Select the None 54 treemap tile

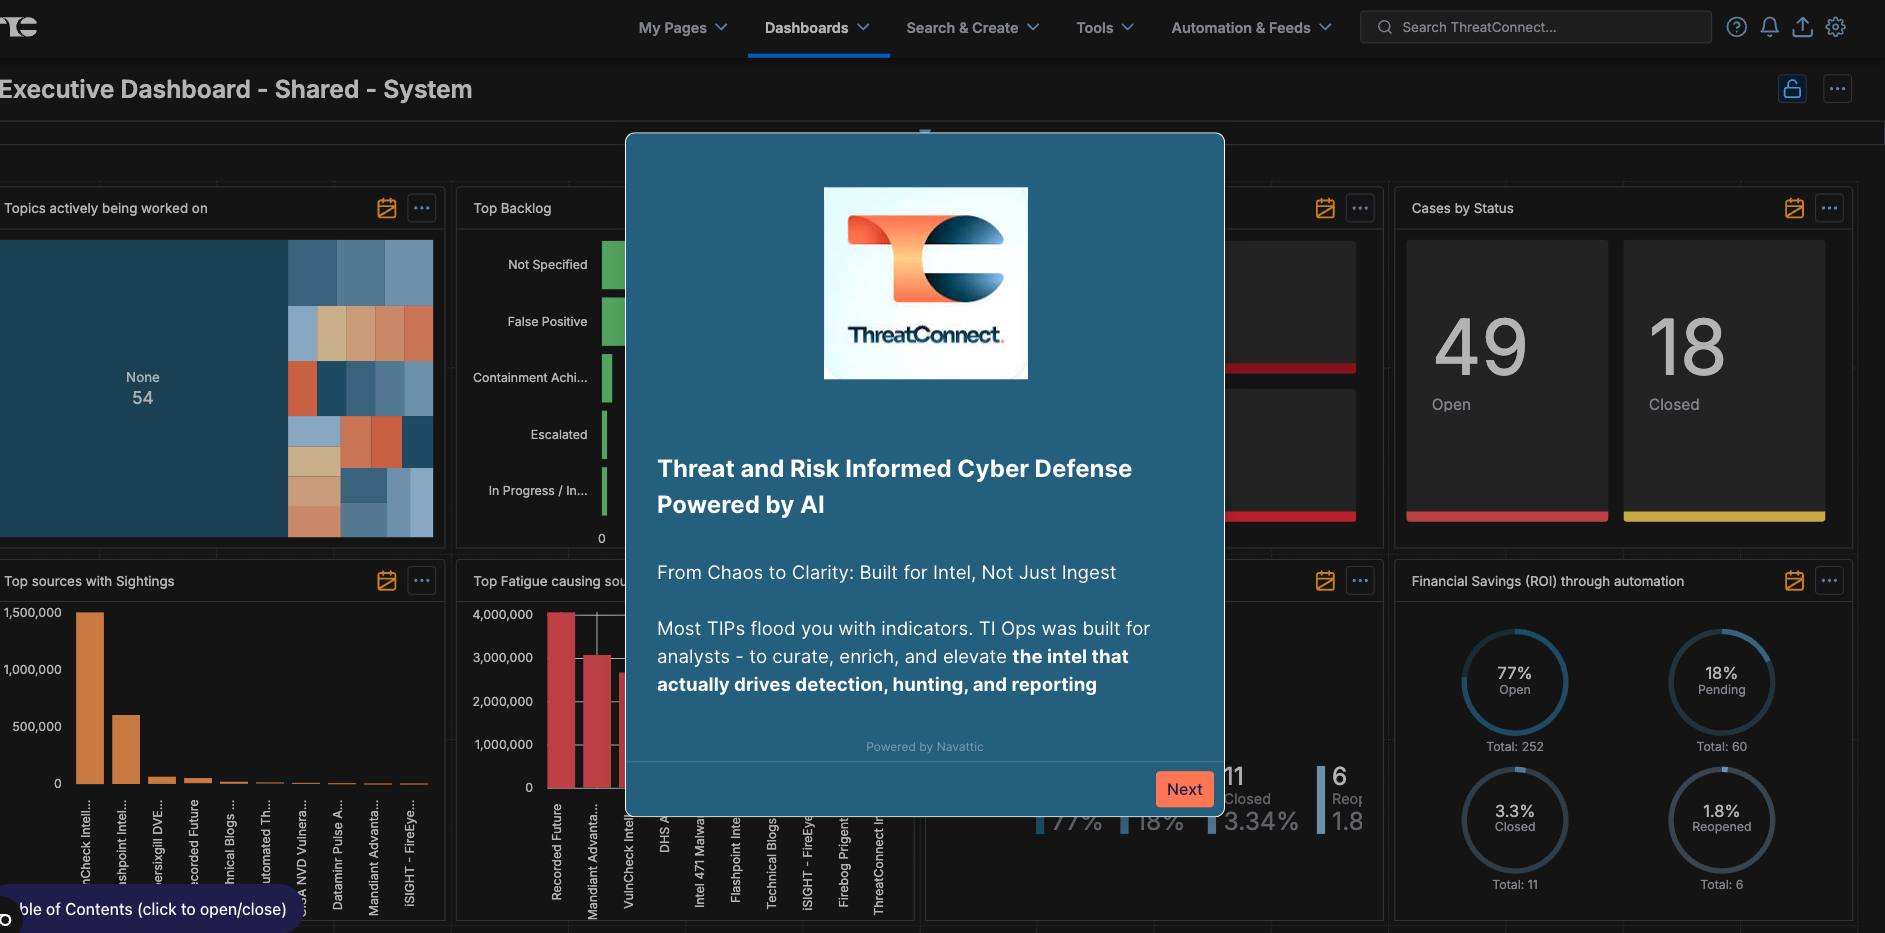tap(143, 388)
